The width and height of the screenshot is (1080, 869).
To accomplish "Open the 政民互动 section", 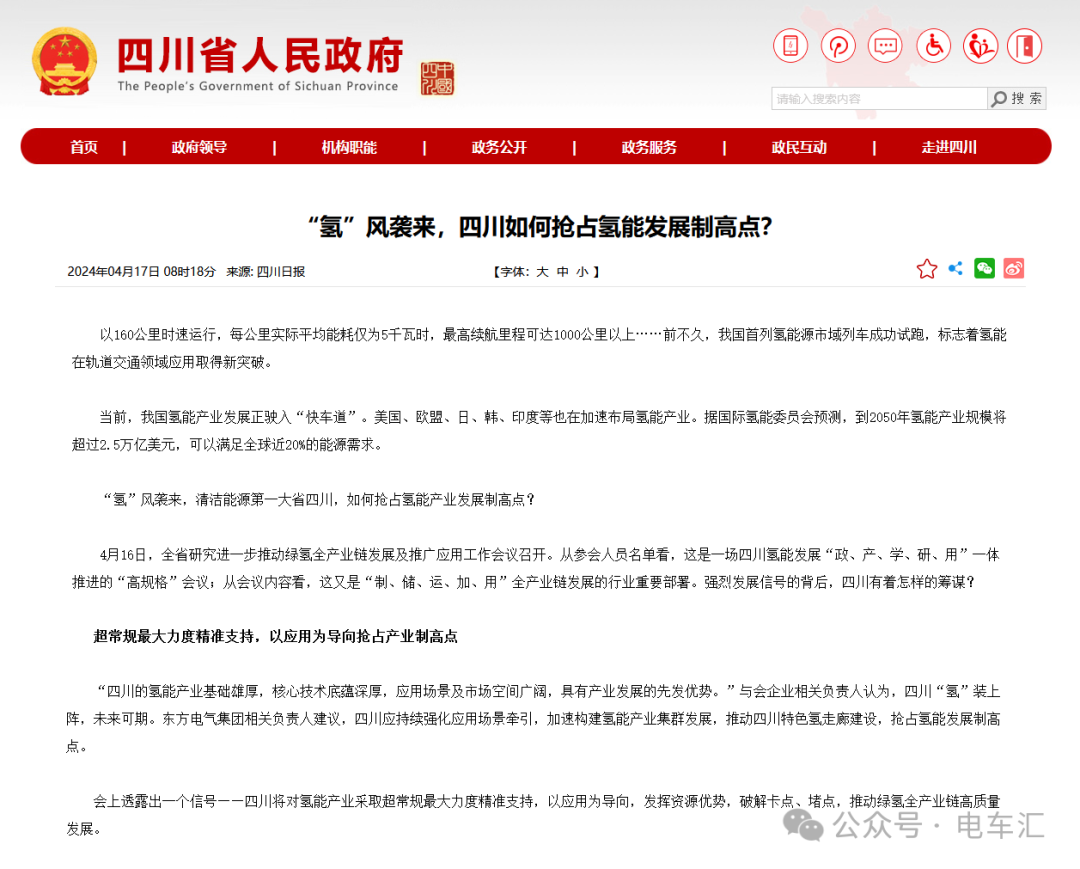I will pos(800,147).
